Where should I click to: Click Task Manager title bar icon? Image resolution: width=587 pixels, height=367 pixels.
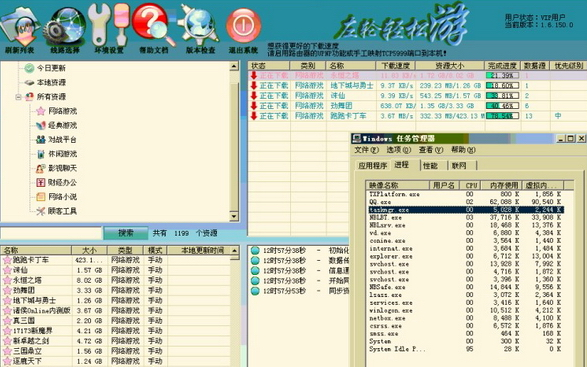tap(357, 139)
